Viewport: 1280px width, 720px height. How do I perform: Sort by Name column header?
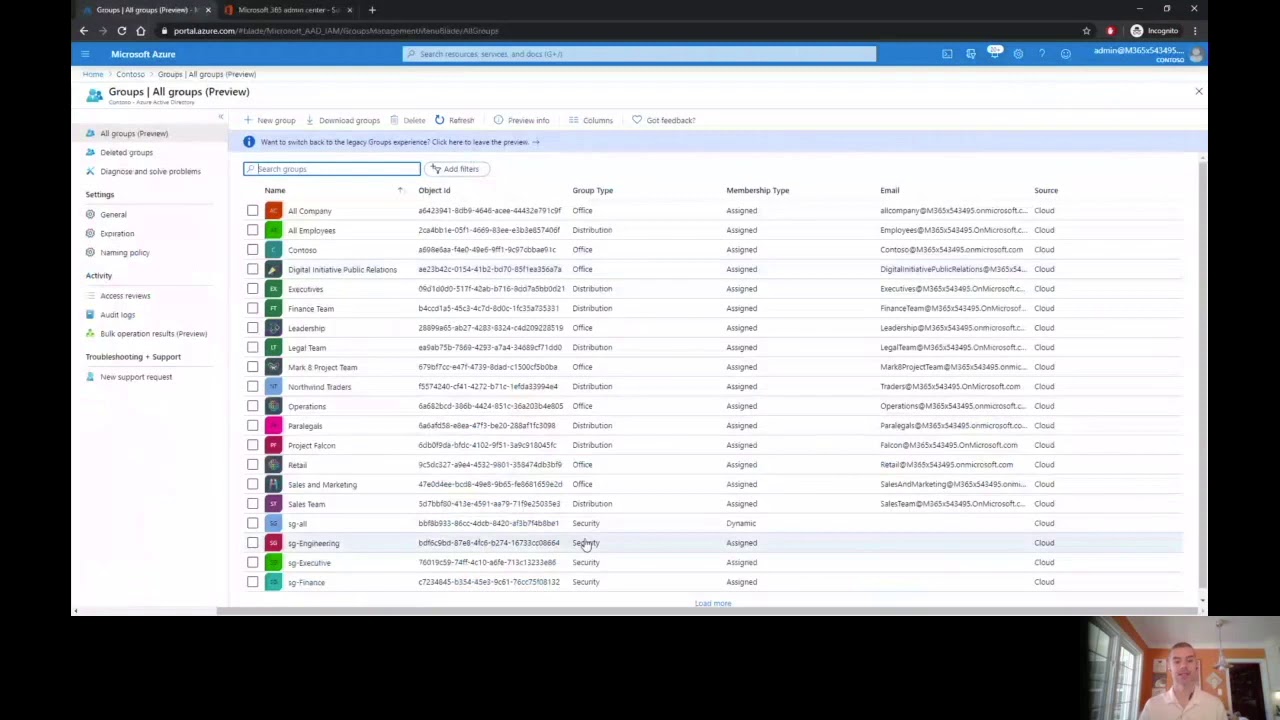point(274,190)
